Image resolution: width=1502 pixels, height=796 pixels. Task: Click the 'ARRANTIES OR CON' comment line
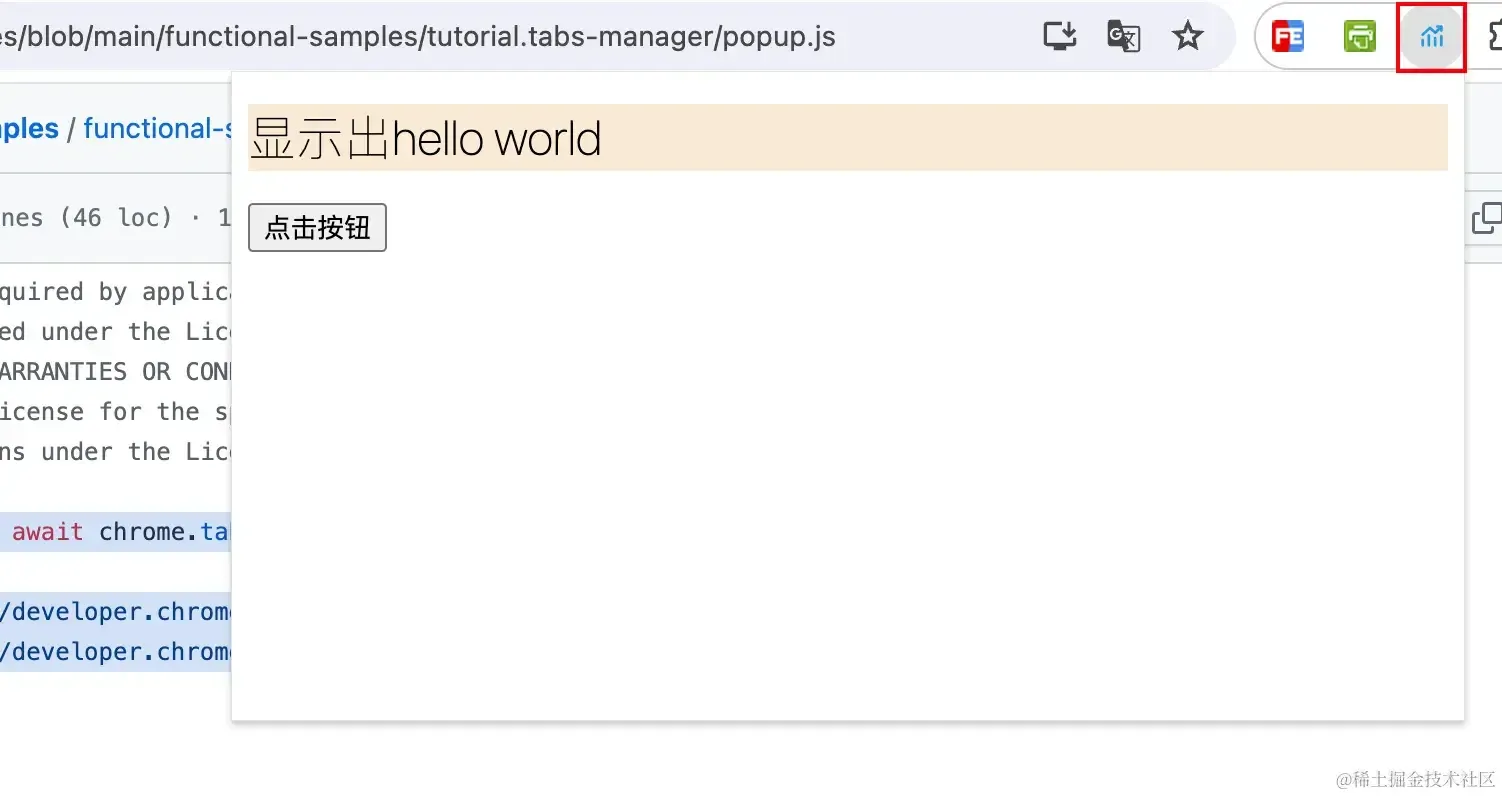click(x=116, y=371)
